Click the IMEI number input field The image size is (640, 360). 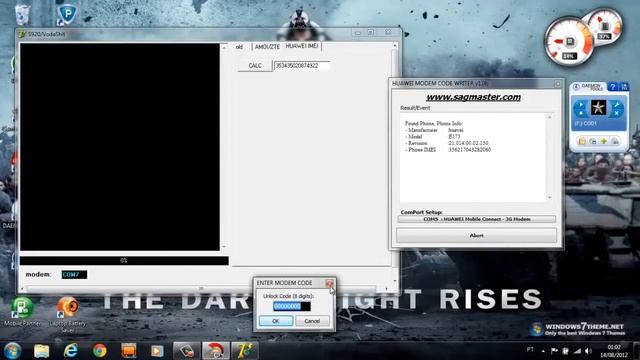[x=302, y=66]
